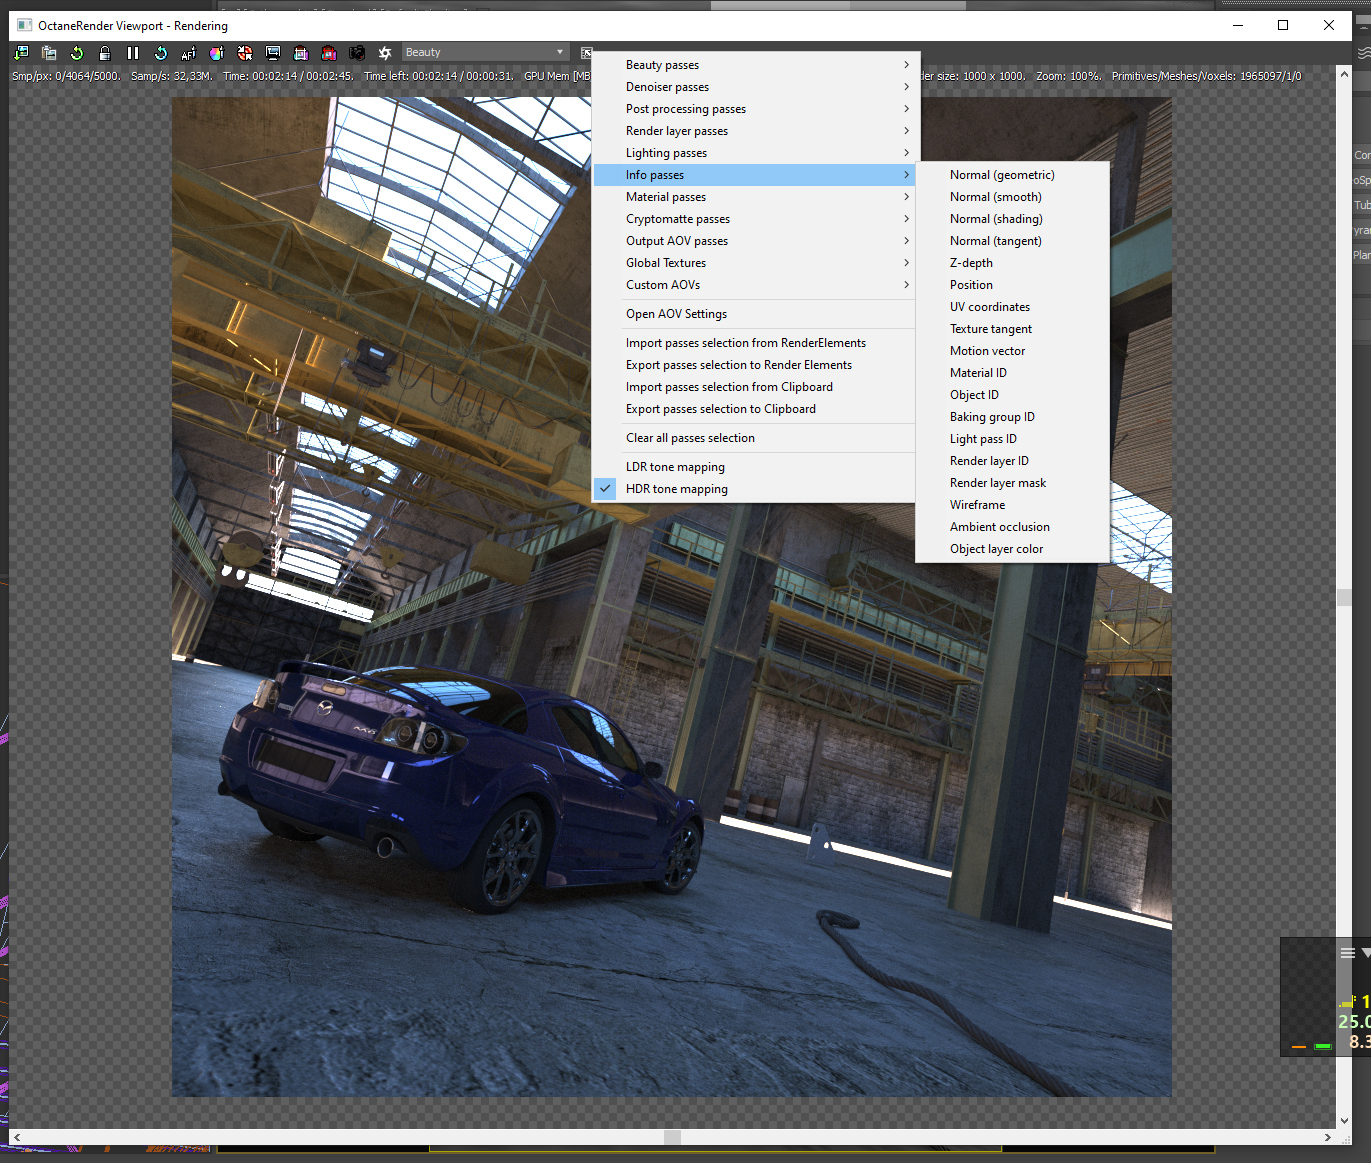Select the Object ID pass

point(1013,395)
